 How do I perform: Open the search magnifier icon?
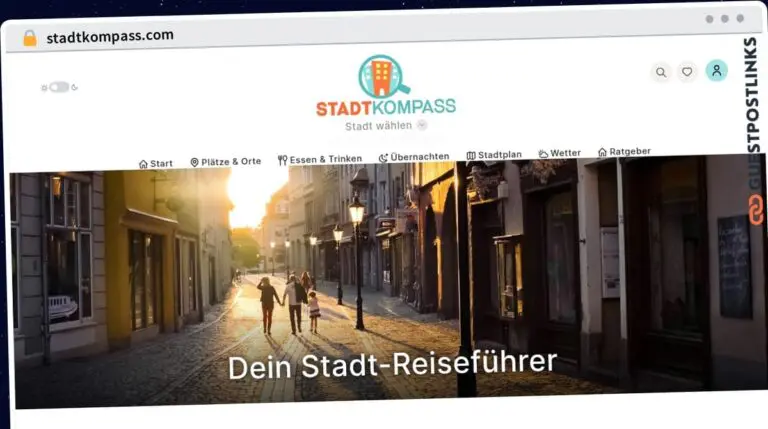tap(661, 72)
